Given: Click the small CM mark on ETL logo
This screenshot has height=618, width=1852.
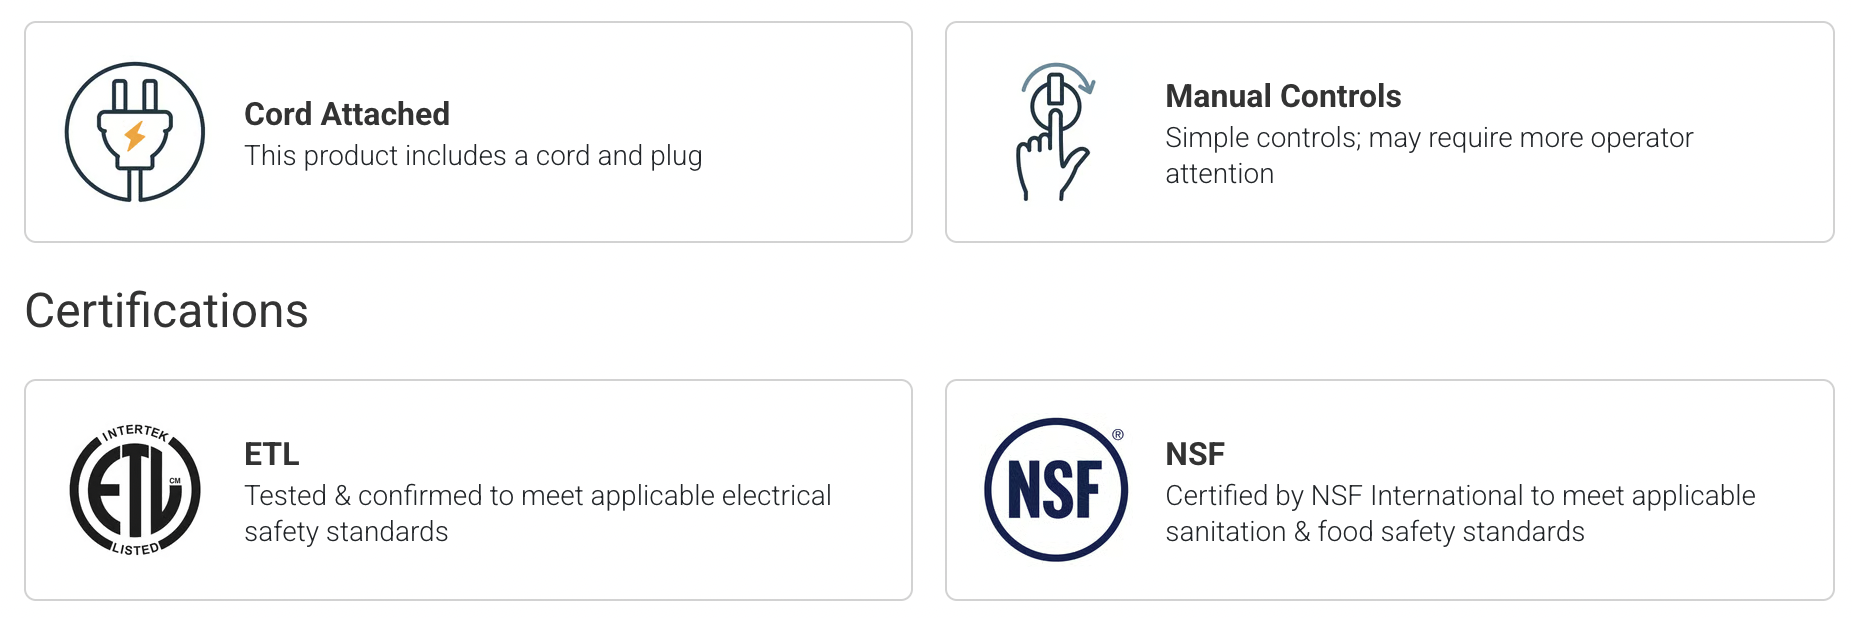Looking at the screenshot, I should click(175, 481).
